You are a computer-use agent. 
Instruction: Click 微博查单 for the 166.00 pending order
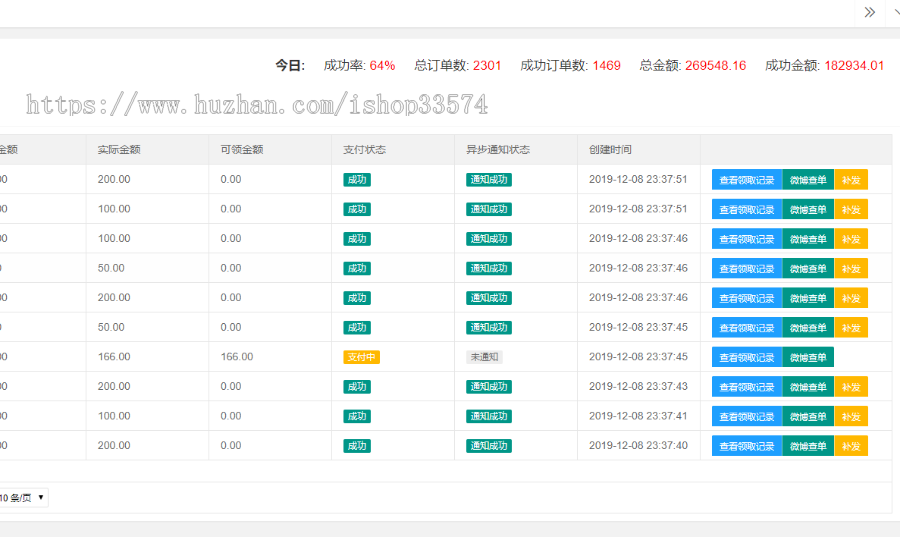pyautogui.click(x=808, y=357)
